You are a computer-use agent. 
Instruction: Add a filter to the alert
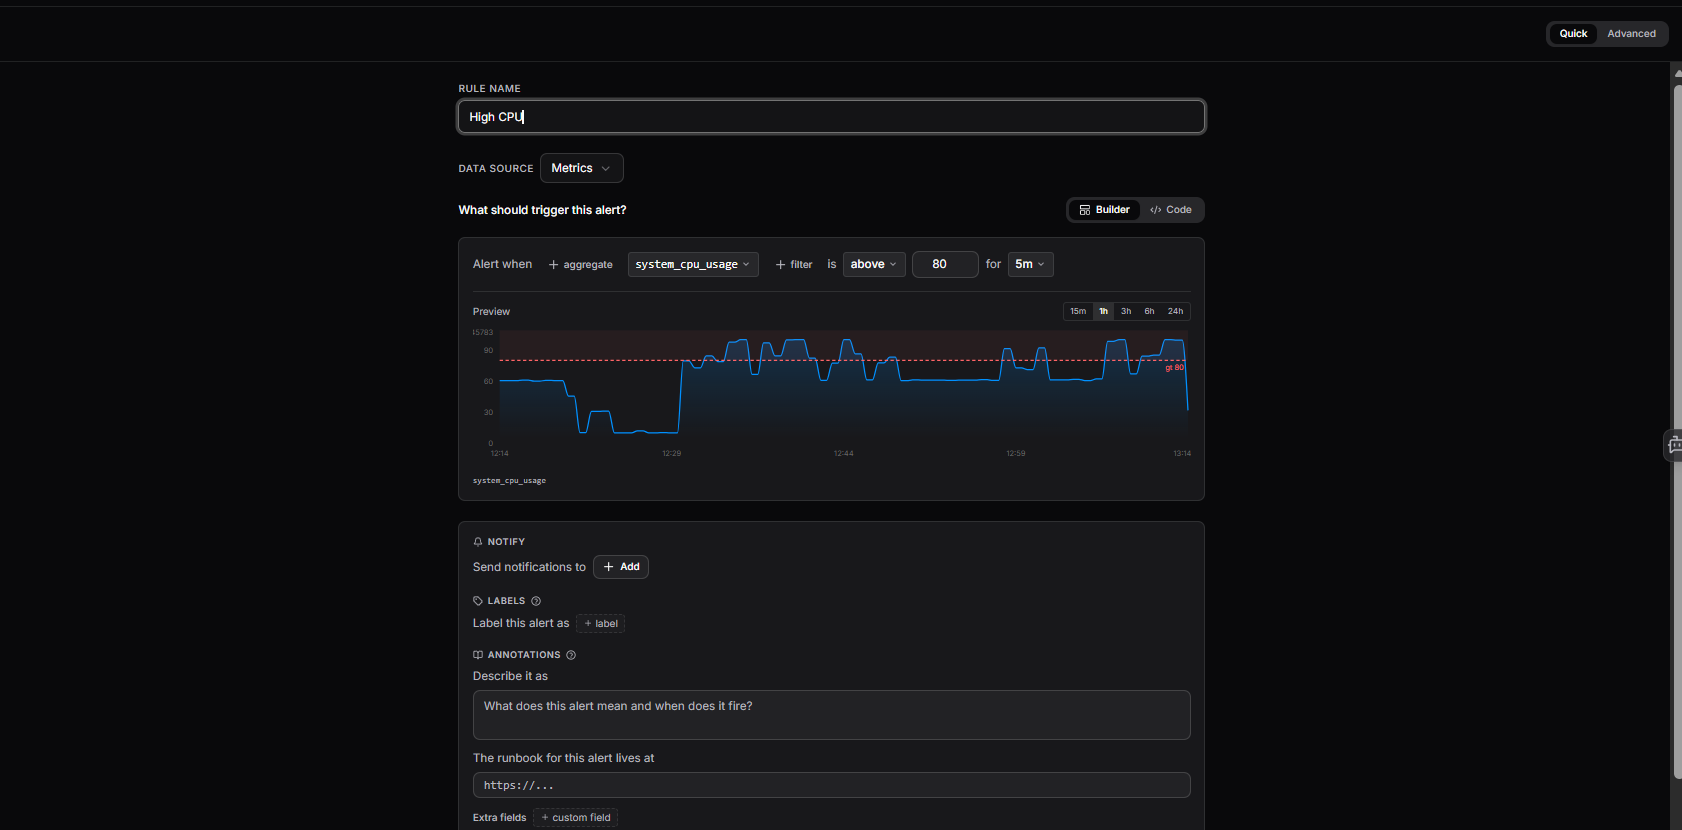tap(794, 265)
